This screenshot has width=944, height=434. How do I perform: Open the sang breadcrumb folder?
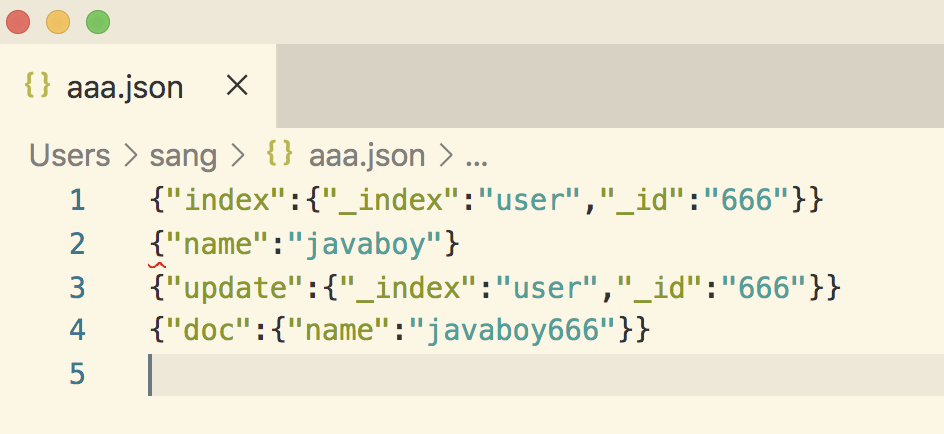tap(183, 155)
